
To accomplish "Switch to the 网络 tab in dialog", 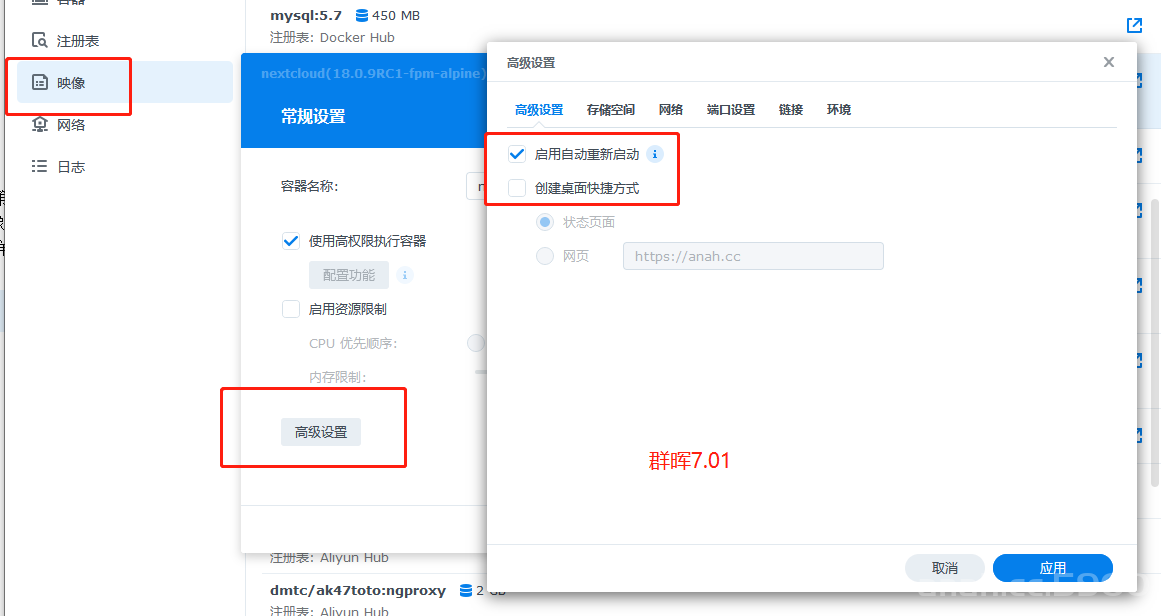I will (x=671, y=110).
